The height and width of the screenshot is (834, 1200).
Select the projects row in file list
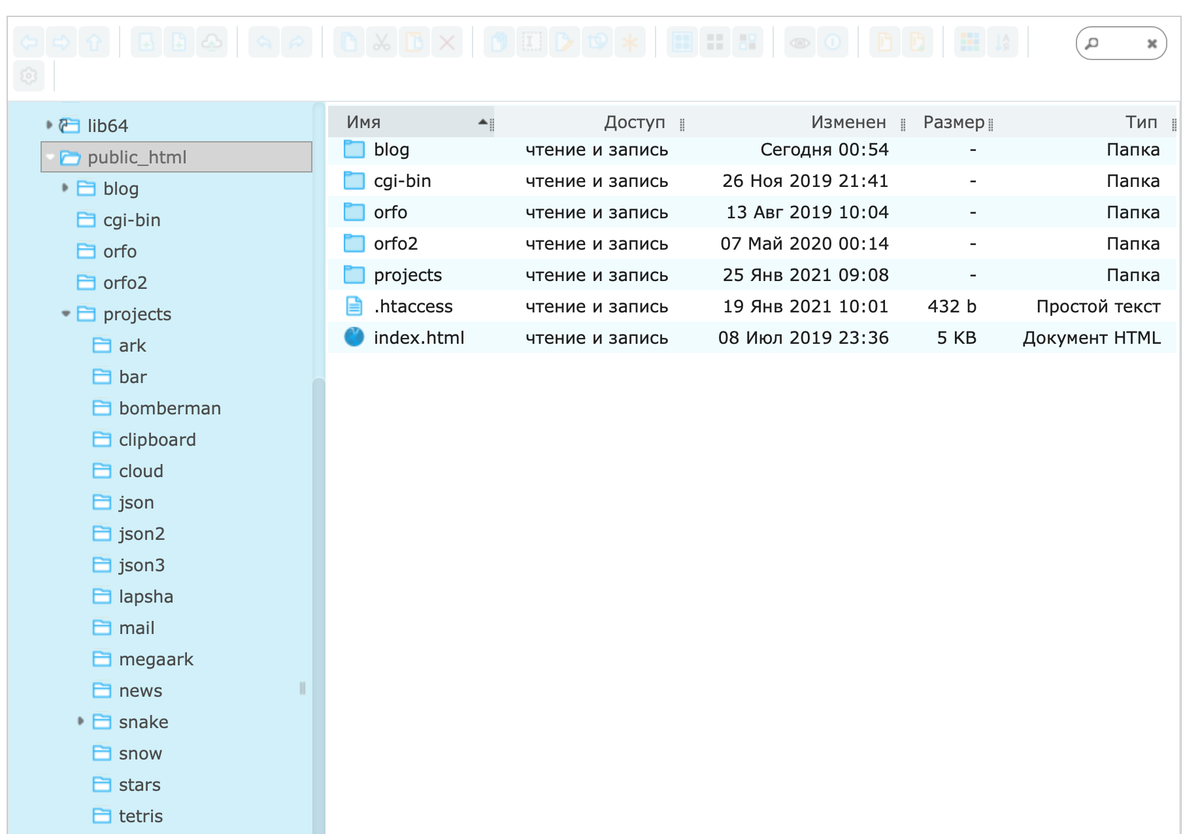coord(752,275)
